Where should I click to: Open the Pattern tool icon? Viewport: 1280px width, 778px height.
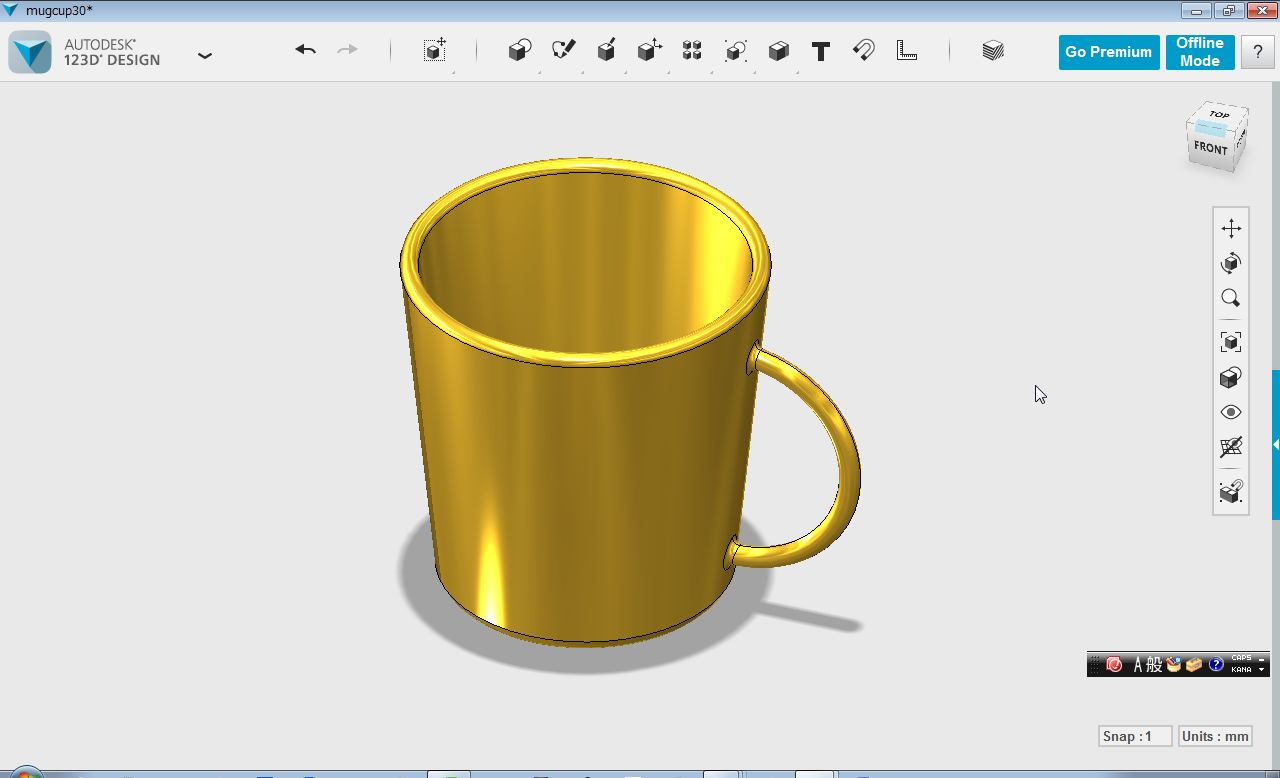(692, 51)
